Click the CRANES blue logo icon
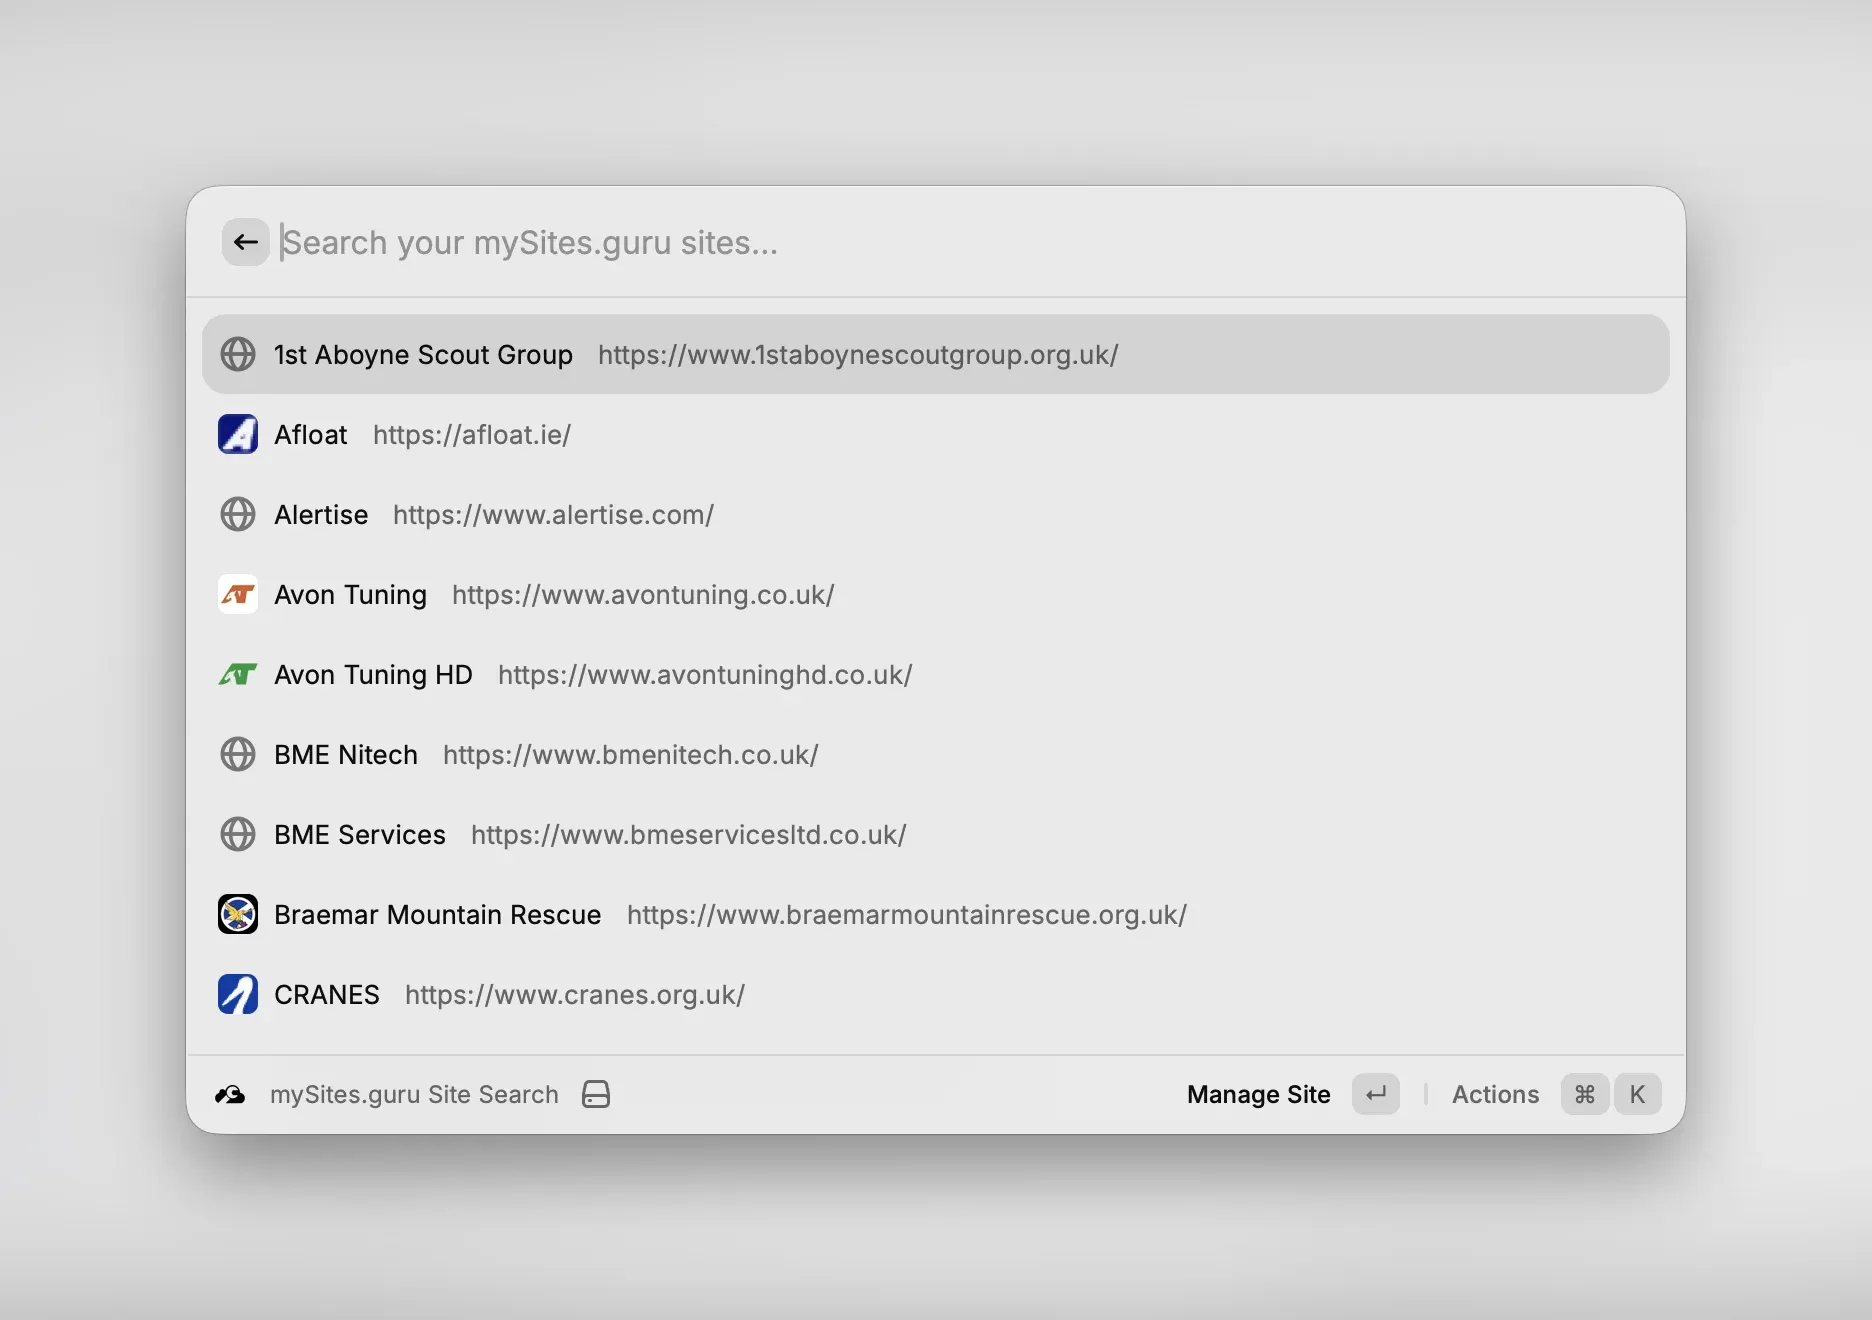This screenshot has width=1872, height=1320. click(x=237, y=994)
